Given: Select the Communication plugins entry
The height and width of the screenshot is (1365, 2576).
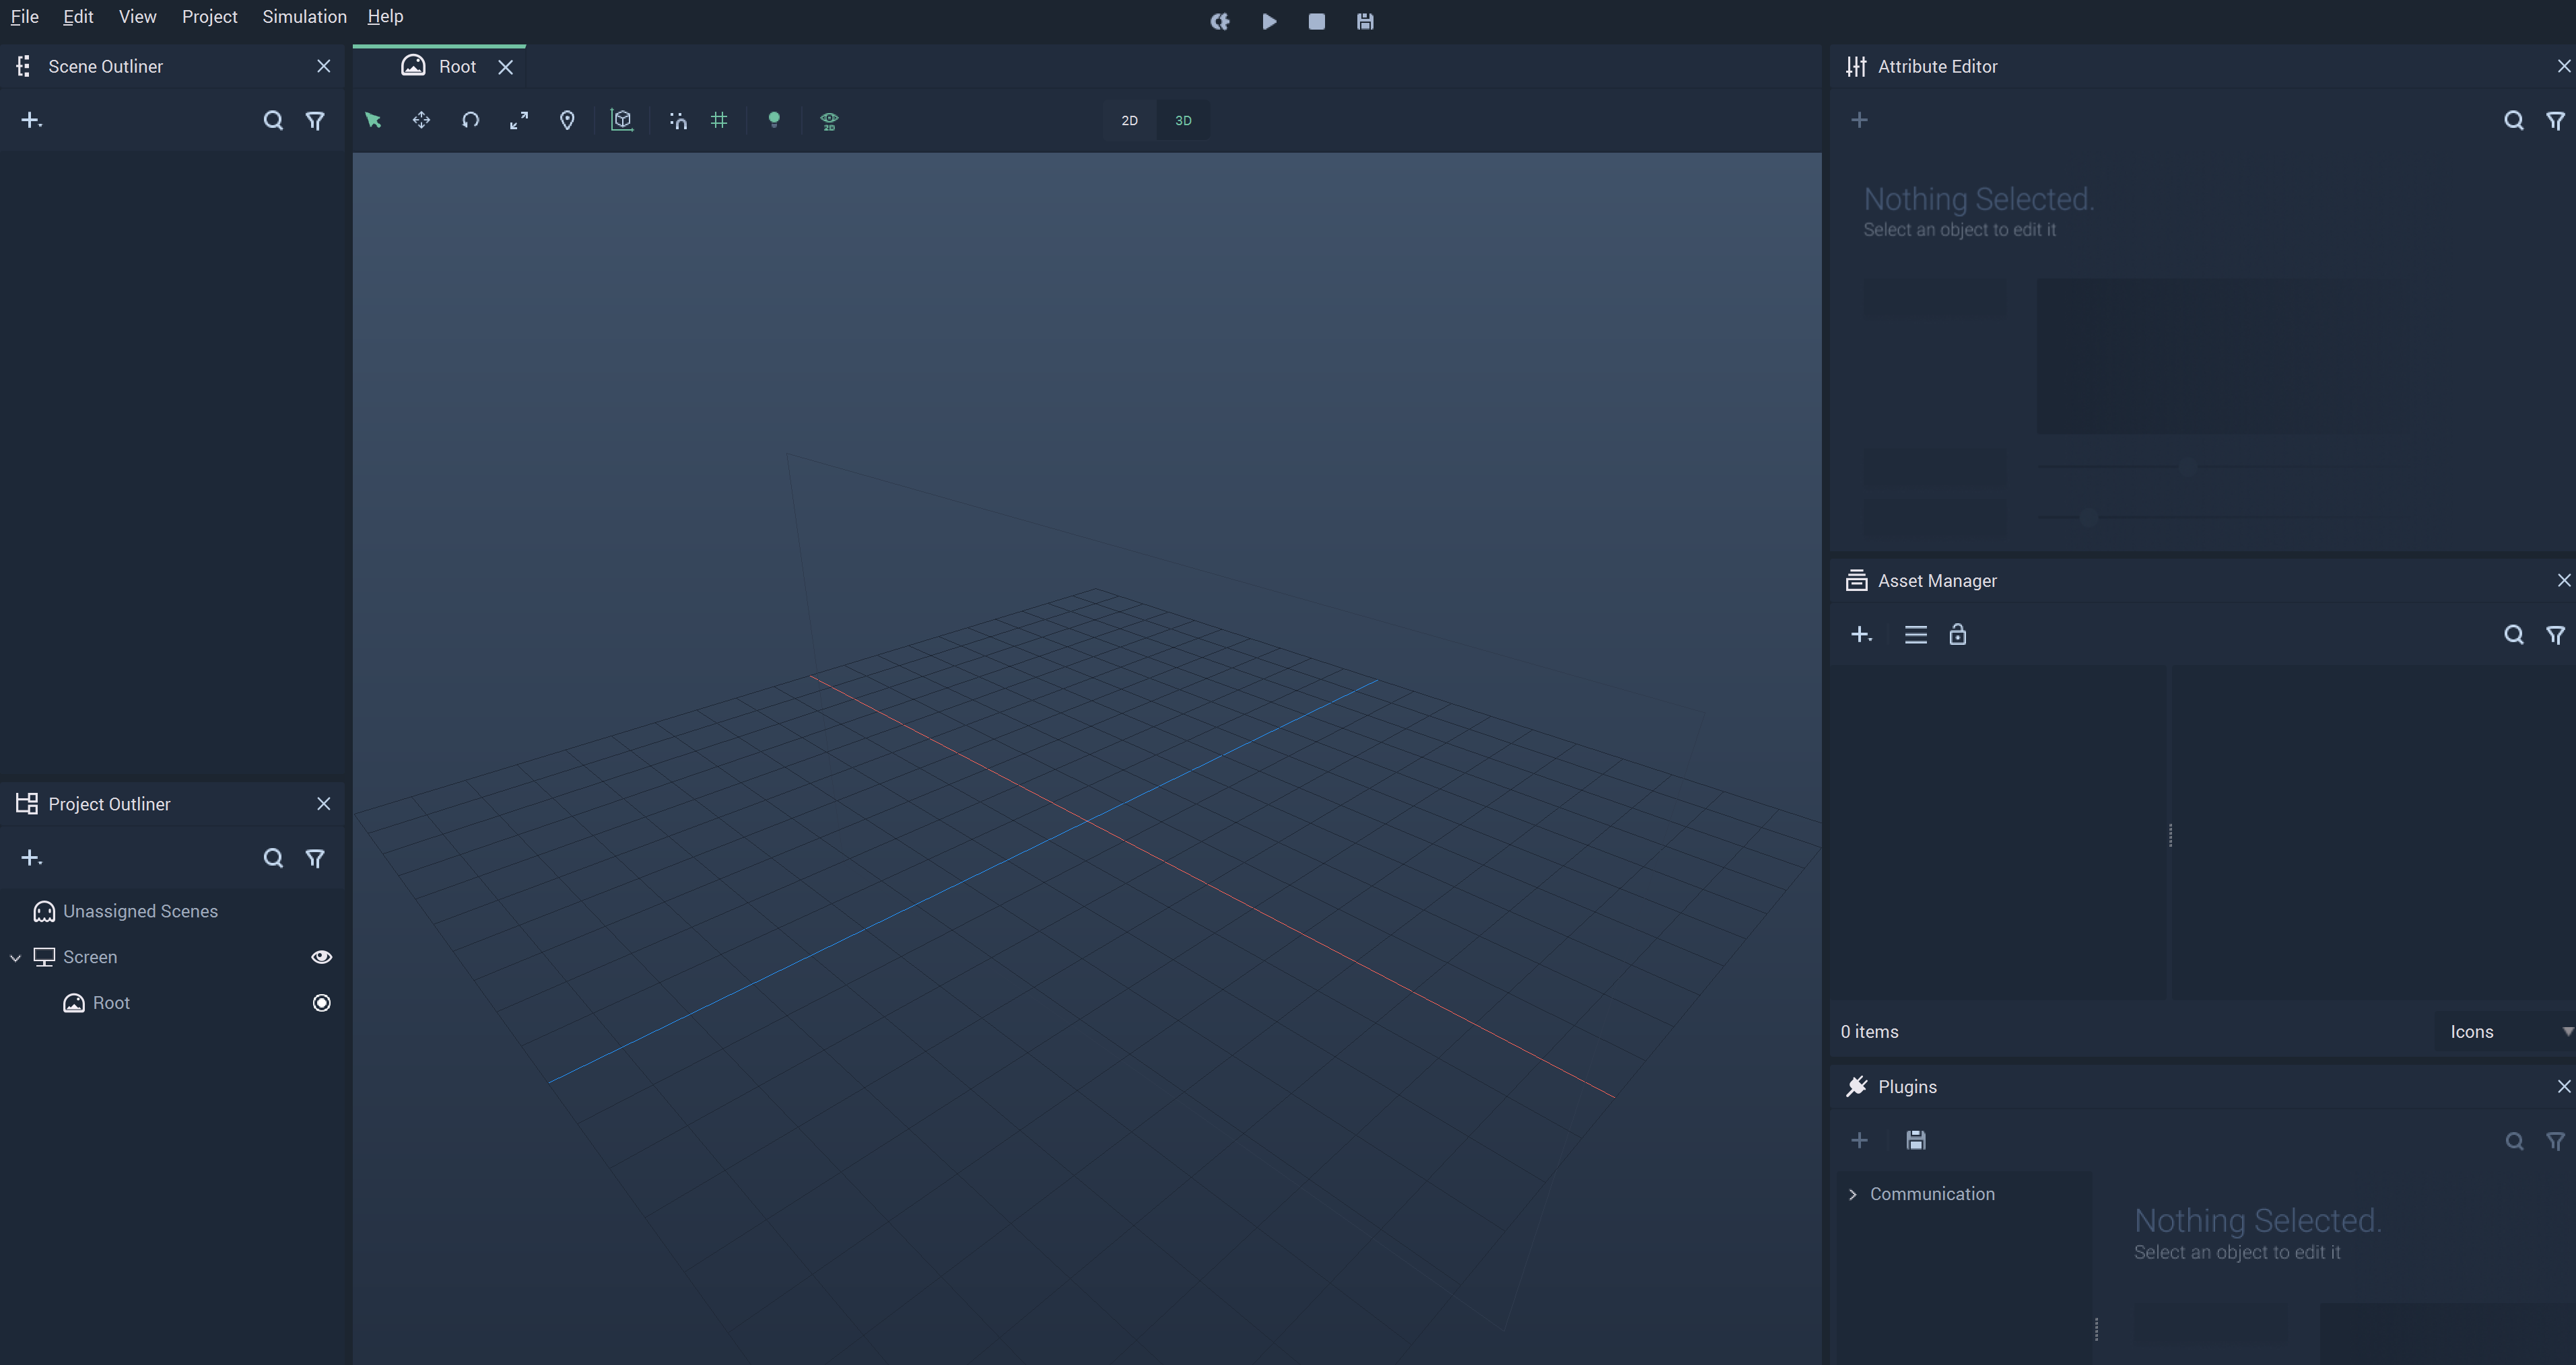Looking at the screenshot, I should pyautogui.click(x=1932, y=1193).
